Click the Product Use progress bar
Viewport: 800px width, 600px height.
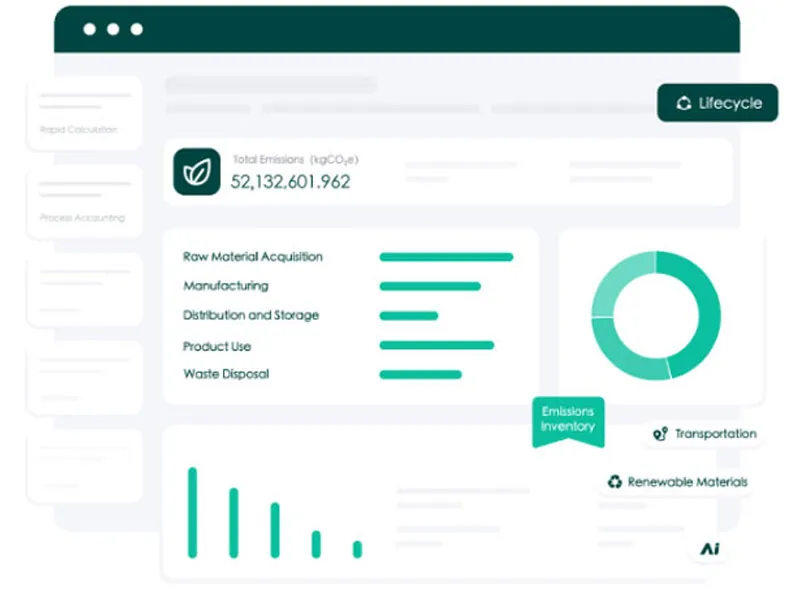[437, 346]
